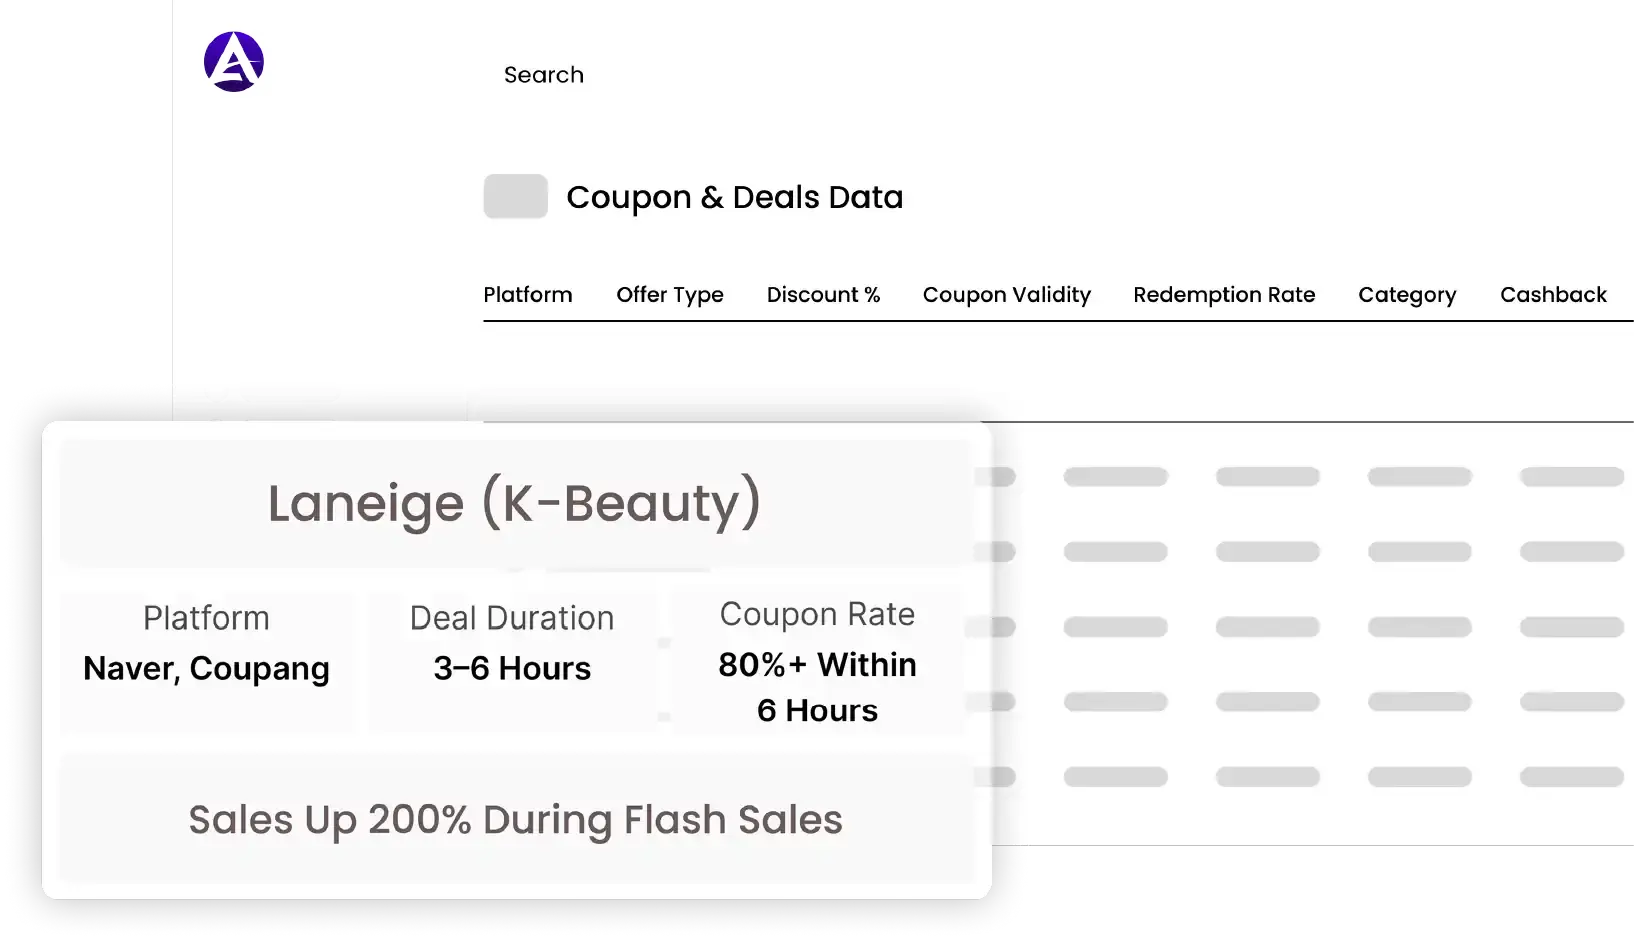Click the Coupon & Deals Data heading
The image size is (1634, 942).
[x=734, y=197]
